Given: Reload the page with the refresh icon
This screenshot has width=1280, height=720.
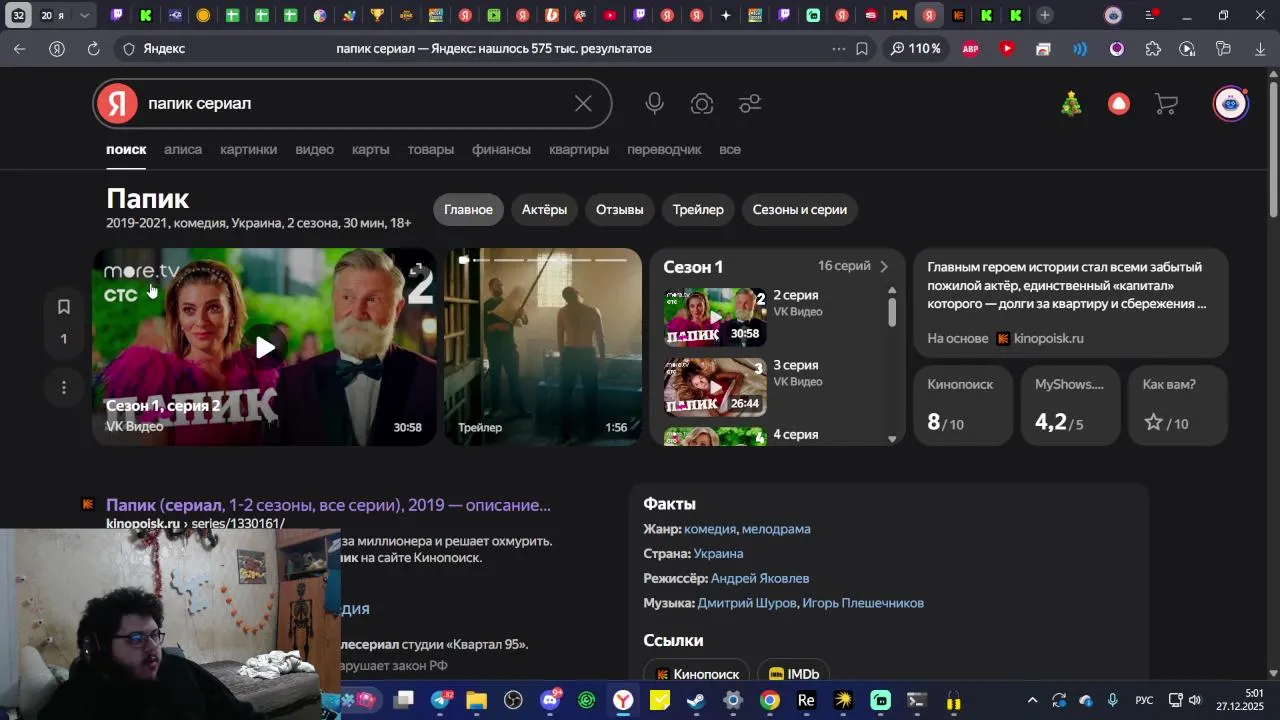Looking at the screenshot, I should click(x=93, y=48).
